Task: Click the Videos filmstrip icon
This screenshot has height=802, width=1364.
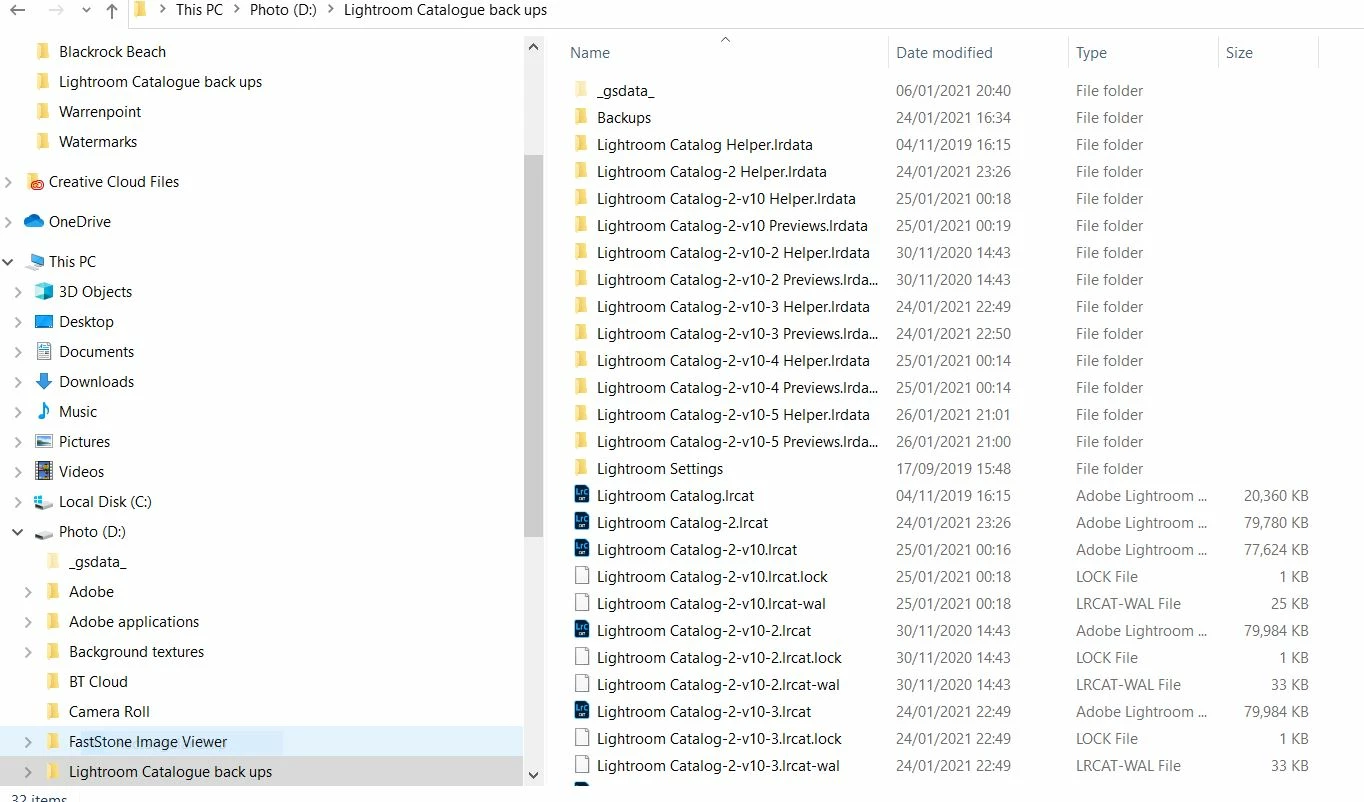Action: (43, 471)
